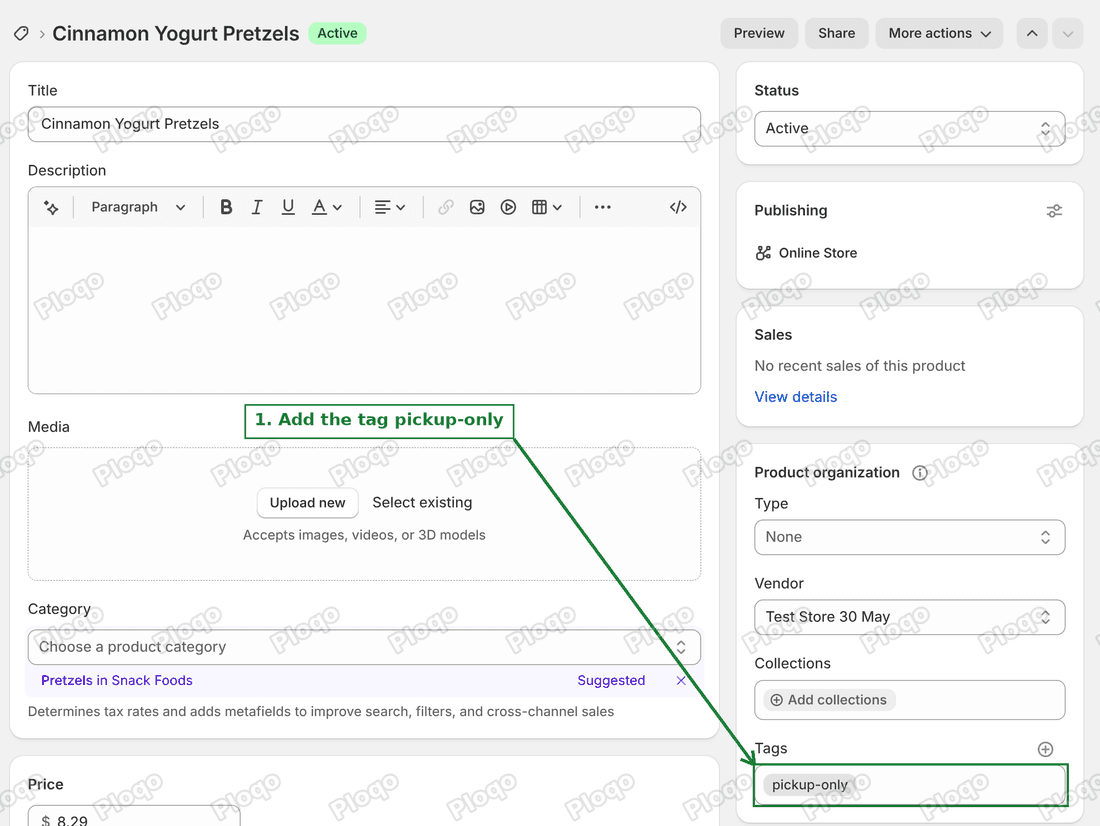Toggle italic formatting in description toolbar
The height and width of the screenshot is (826, 1100).
[257, 207]
